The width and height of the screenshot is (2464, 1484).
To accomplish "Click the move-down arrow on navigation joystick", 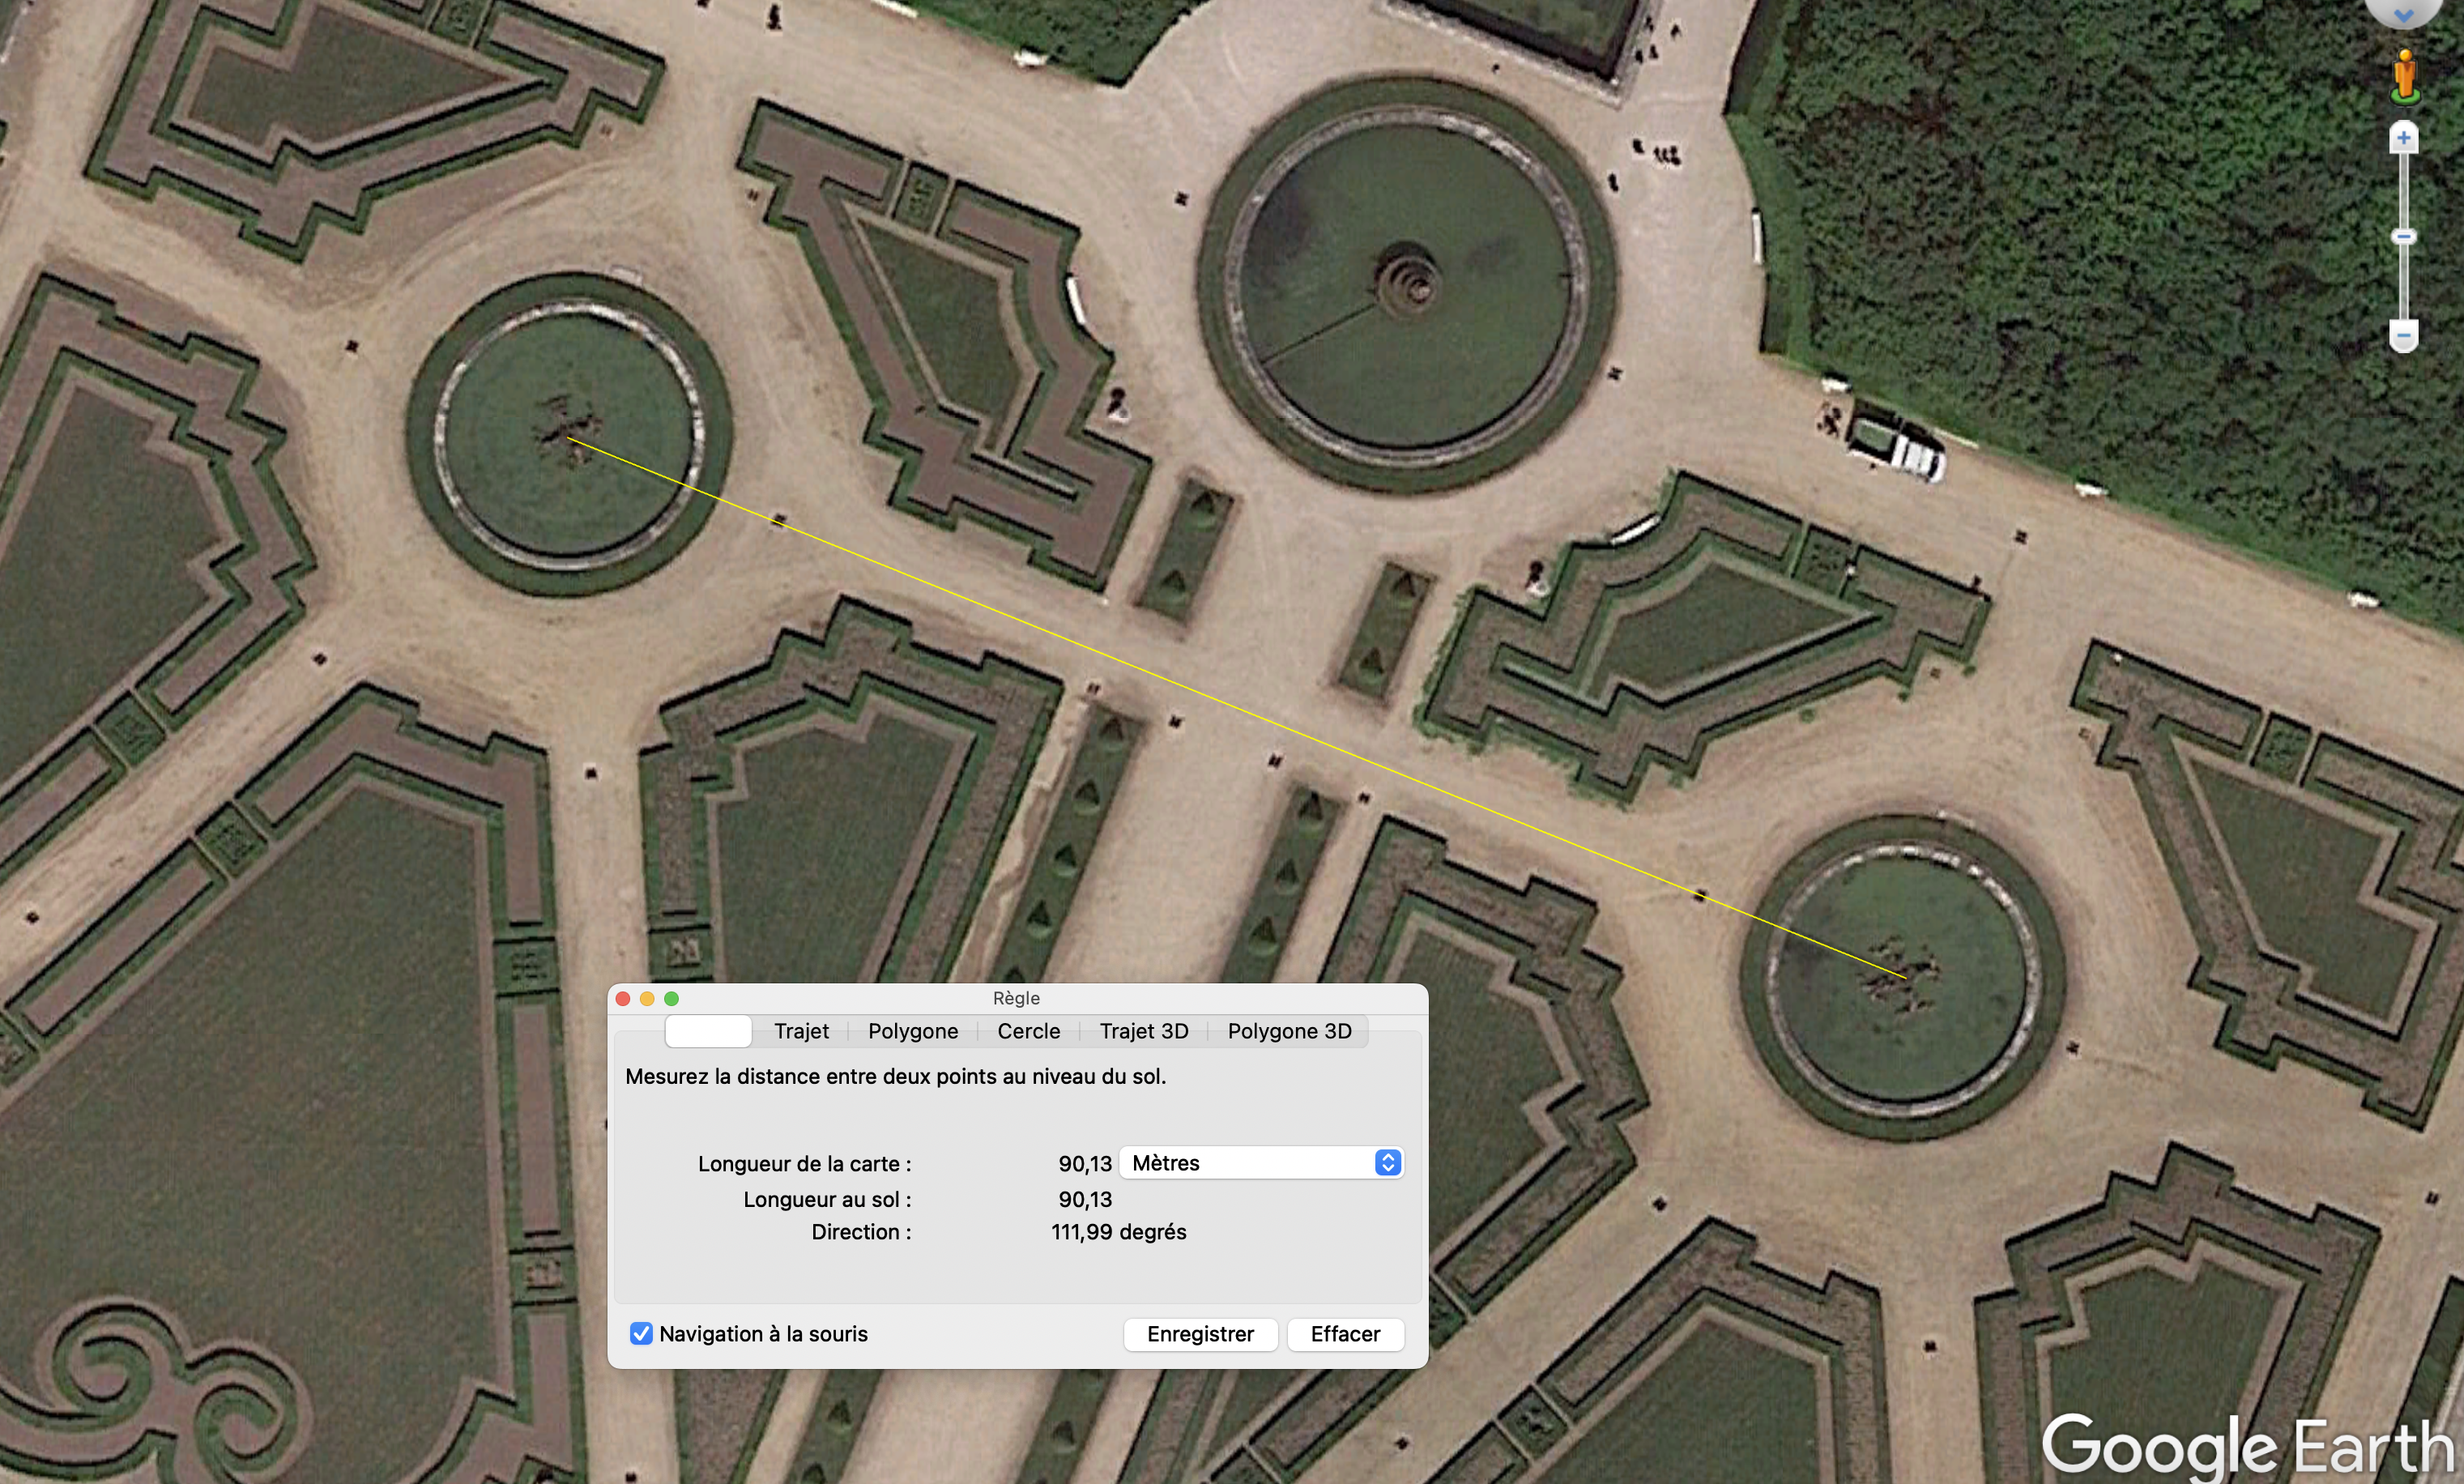I will [2404, 14].
